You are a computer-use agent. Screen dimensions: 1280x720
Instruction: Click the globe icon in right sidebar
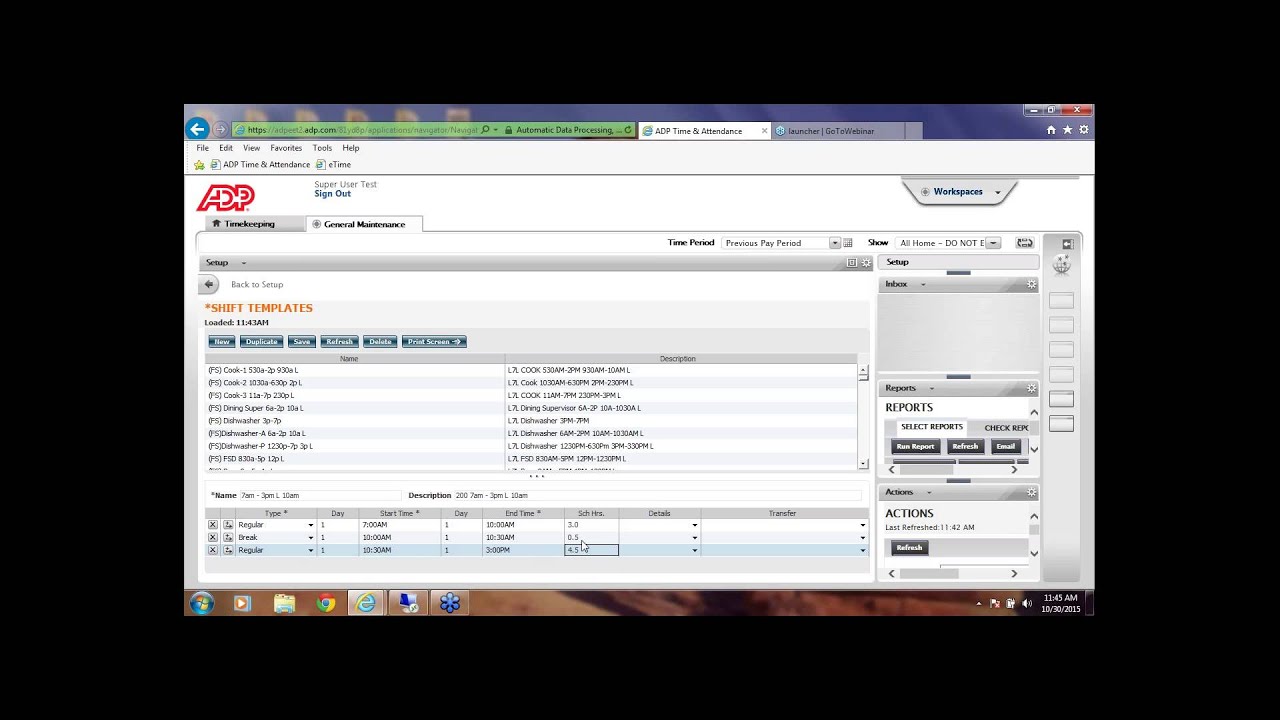point(1062,265)
